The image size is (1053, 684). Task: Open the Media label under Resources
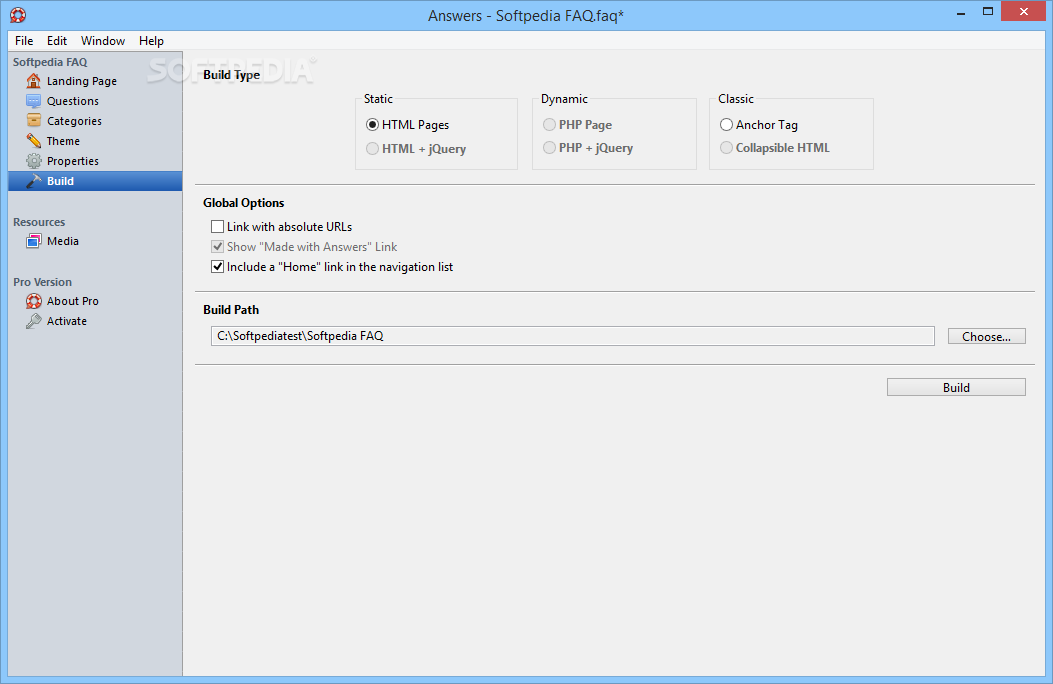coord(62,241)
